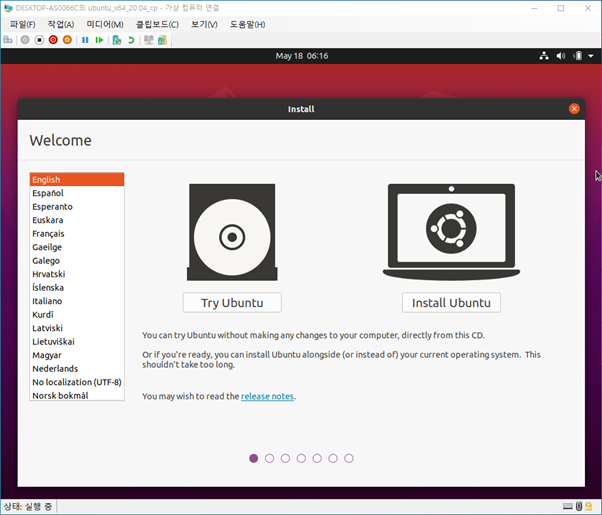Revert the VM with the green arrow icon
The height and width of the screenshot is (515, 602).
pyautogui.click(x=131, y=40)
